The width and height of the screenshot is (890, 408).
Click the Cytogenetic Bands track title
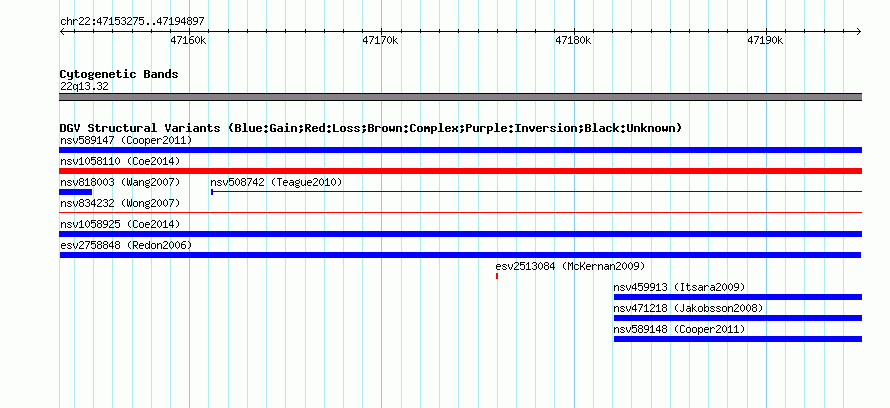pos(119,74)
